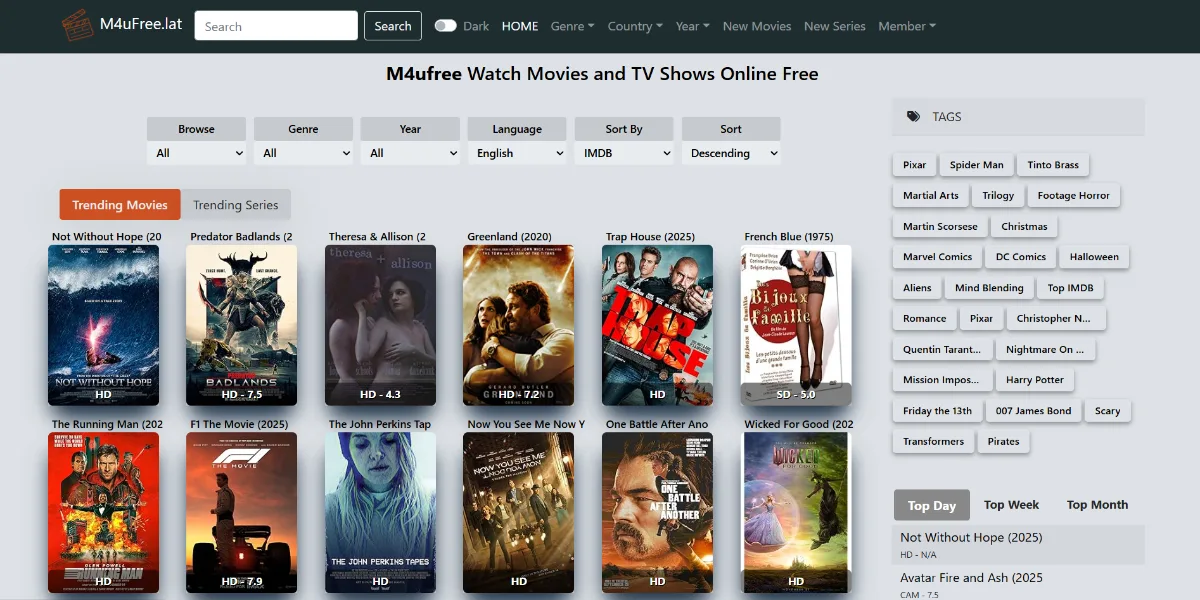The width and height of the screenshot is (1200, 600).
Task: Select the Top Month tab
Action: [x=1097, y=505]
